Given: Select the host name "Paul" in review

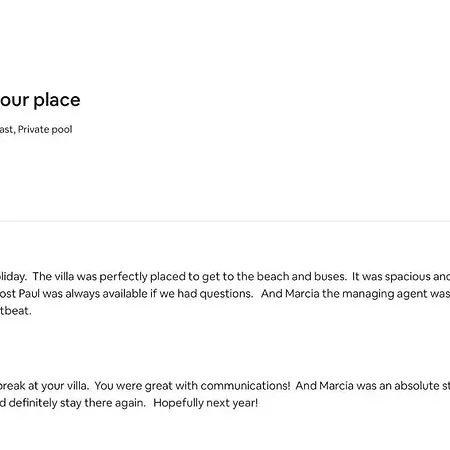Looking at the screenshot, I should coord(29,294).
